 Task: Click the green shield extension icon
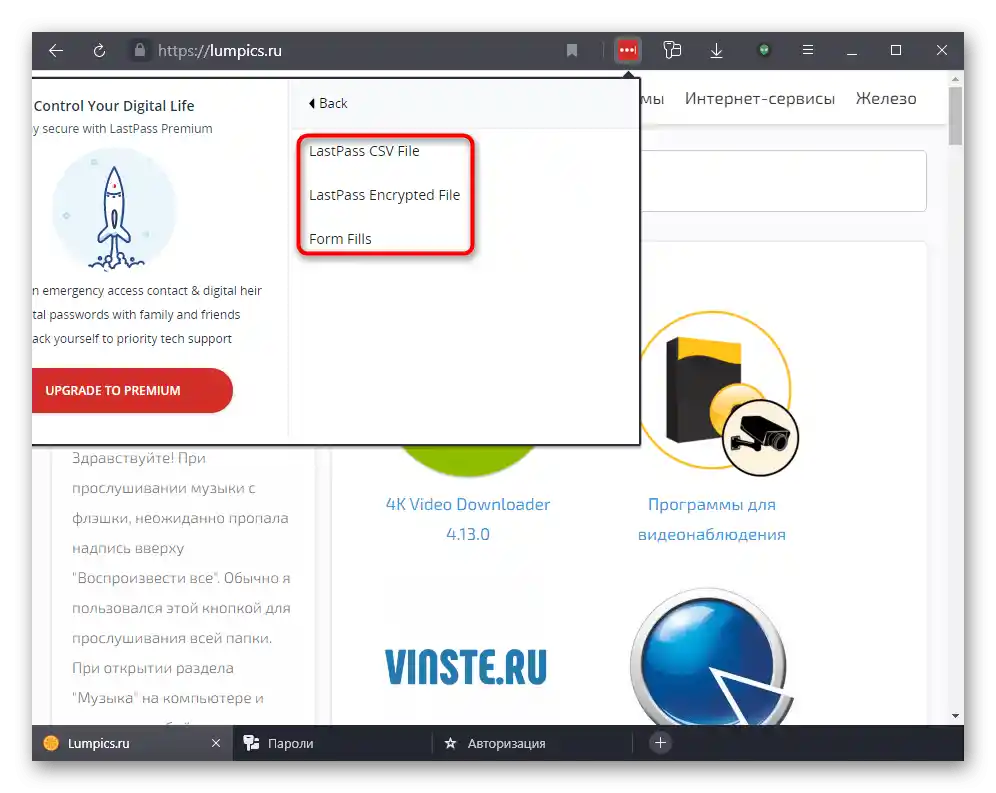[764, 50]
